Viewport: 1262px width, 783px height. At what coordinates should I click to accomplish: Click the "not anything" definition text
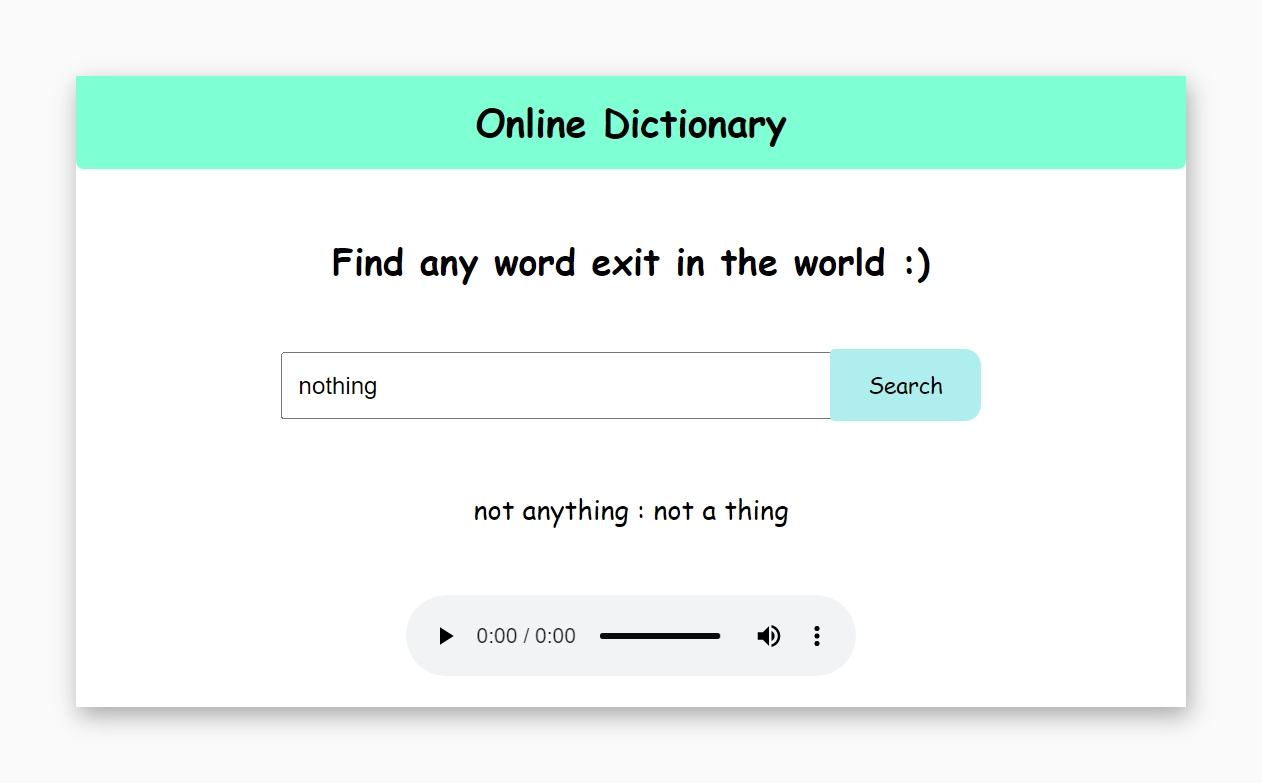pyautogui.click(x=551, y=511)
